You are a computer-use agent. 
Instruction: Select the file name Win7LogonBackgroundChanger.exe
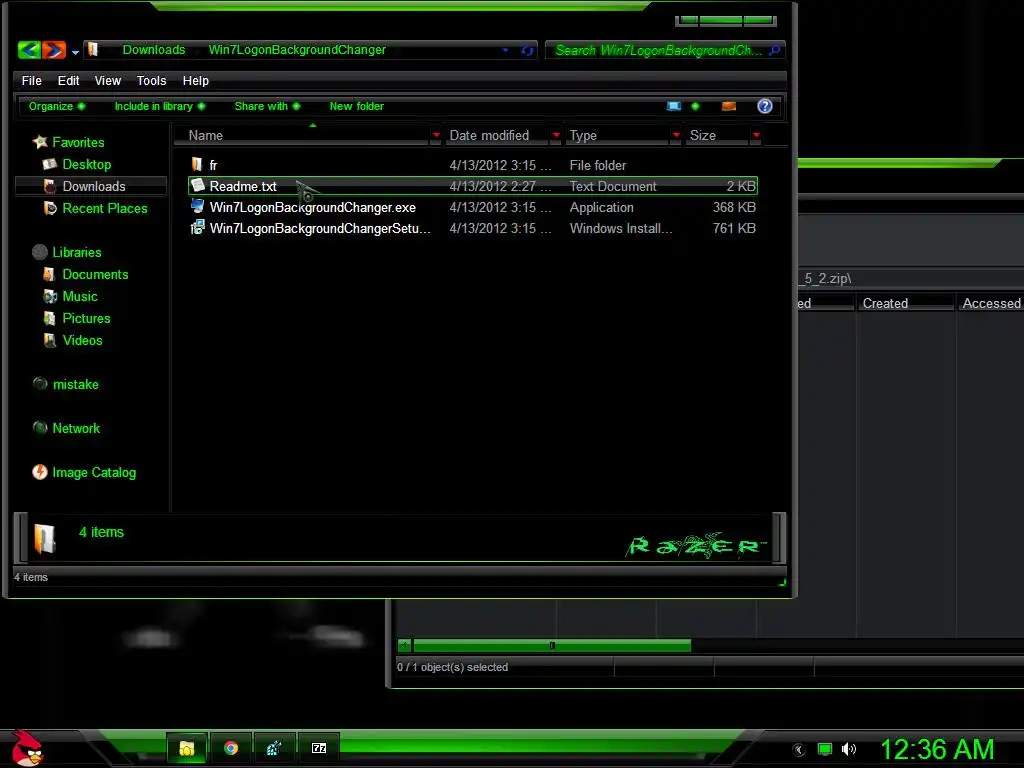(313, 208)
